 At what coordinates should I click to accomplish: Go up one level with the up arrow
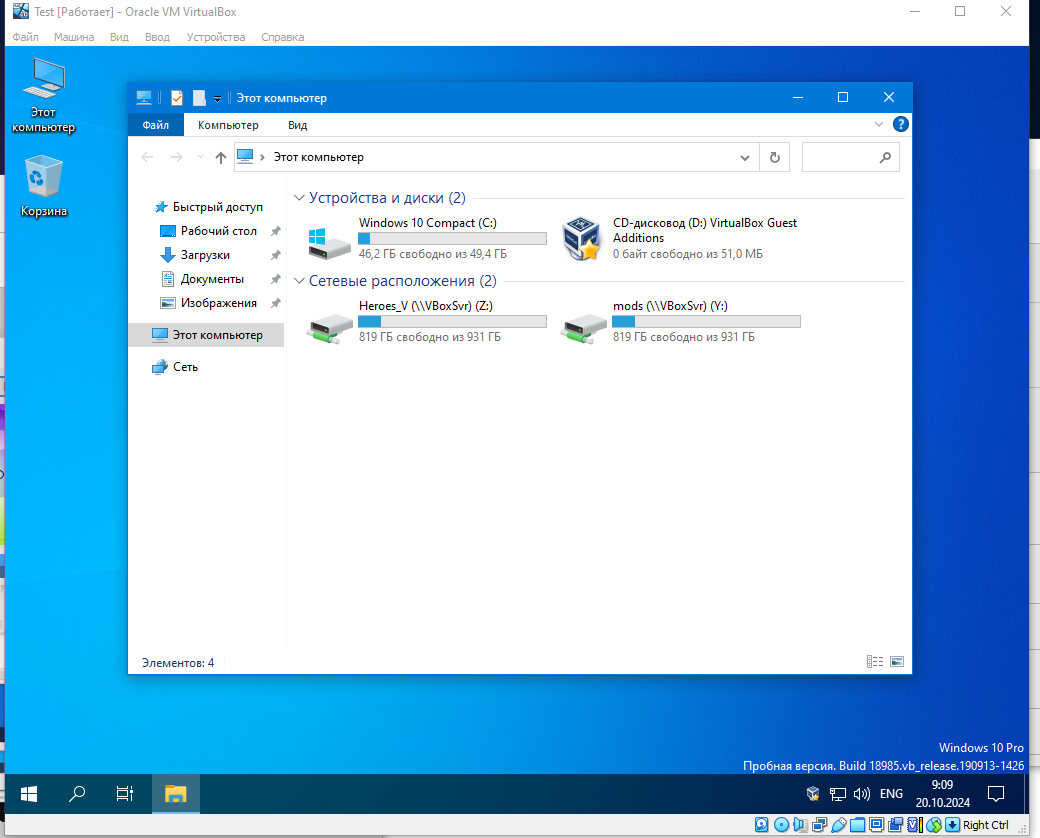[x=221, y=157]
